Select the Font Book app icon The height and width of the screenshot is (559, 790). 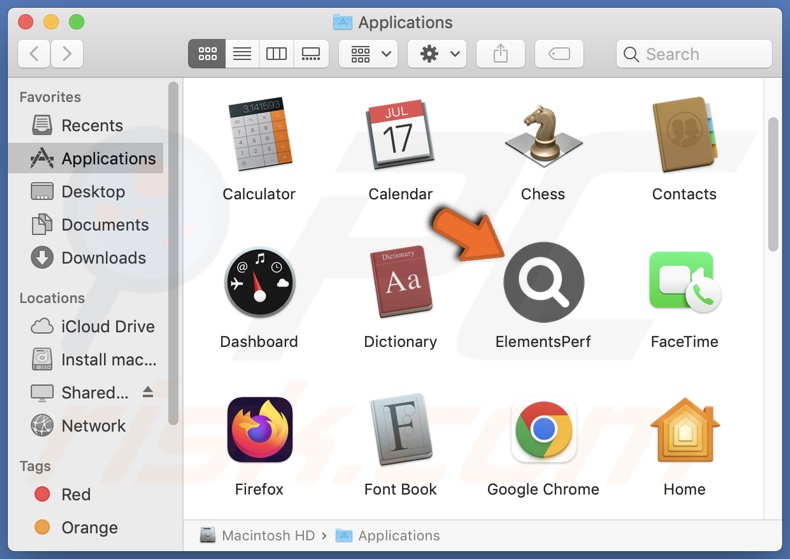point(401,430)
